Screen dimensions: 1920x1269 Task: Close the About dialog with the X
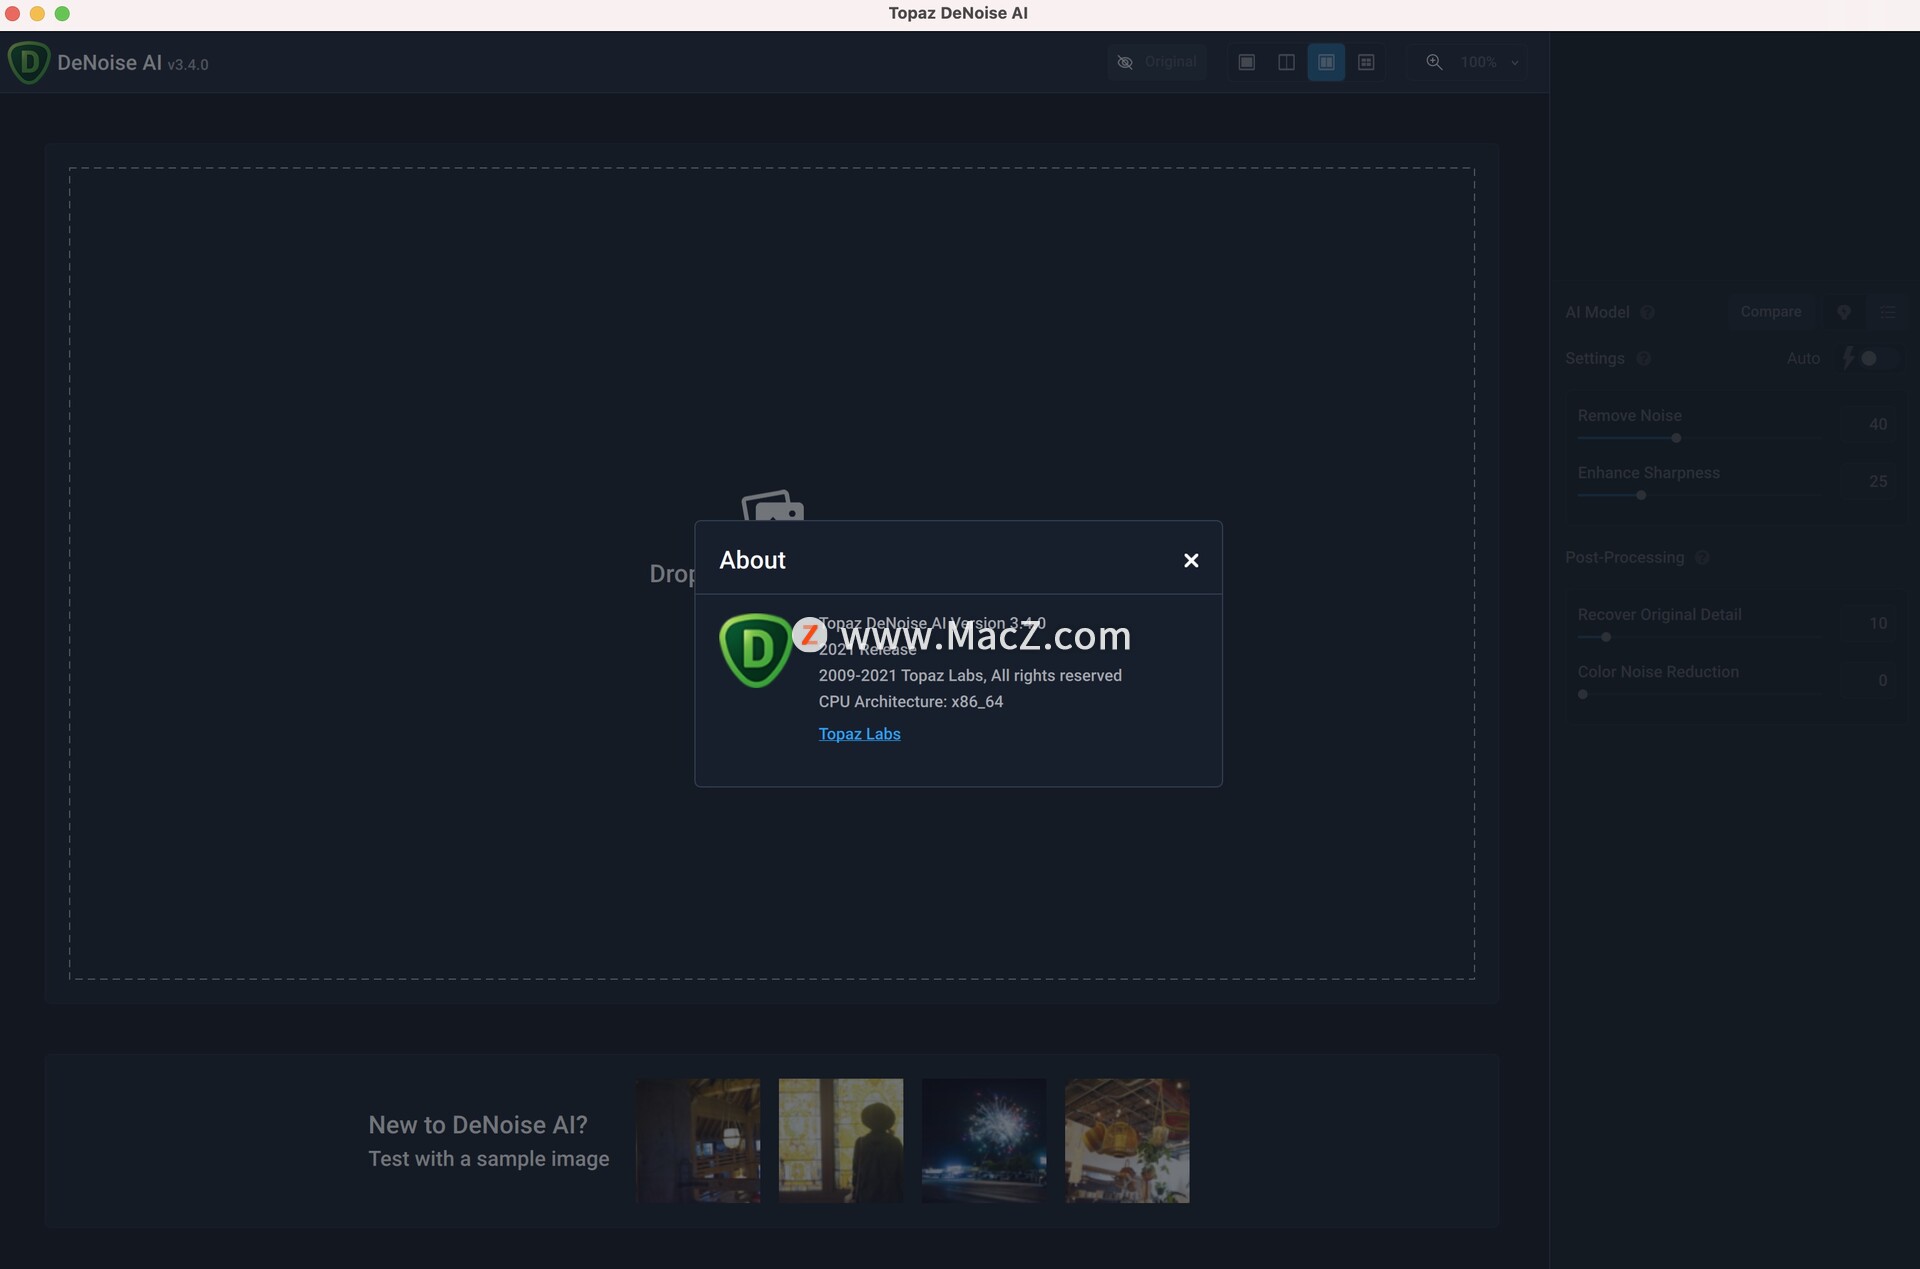[1190, 561]
